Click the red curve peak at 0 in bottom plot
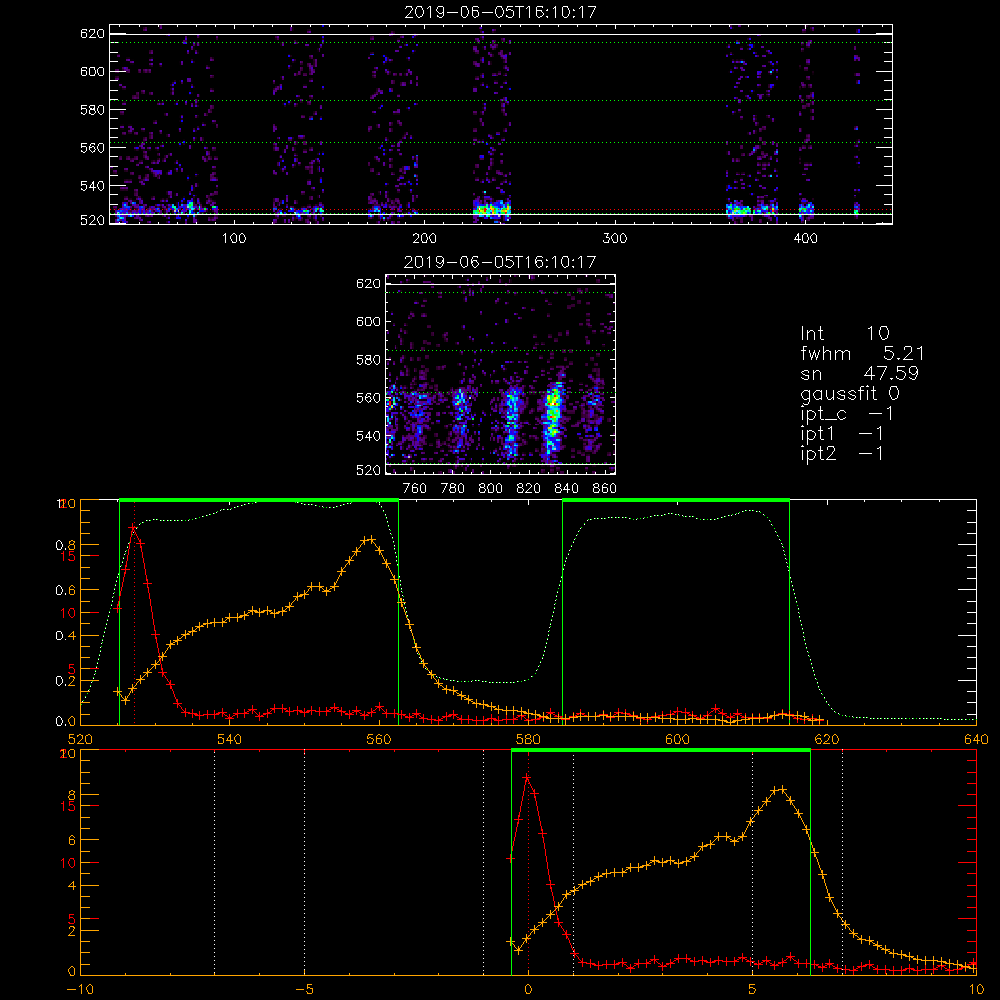 pyautogui.click(x=527, y=777)
